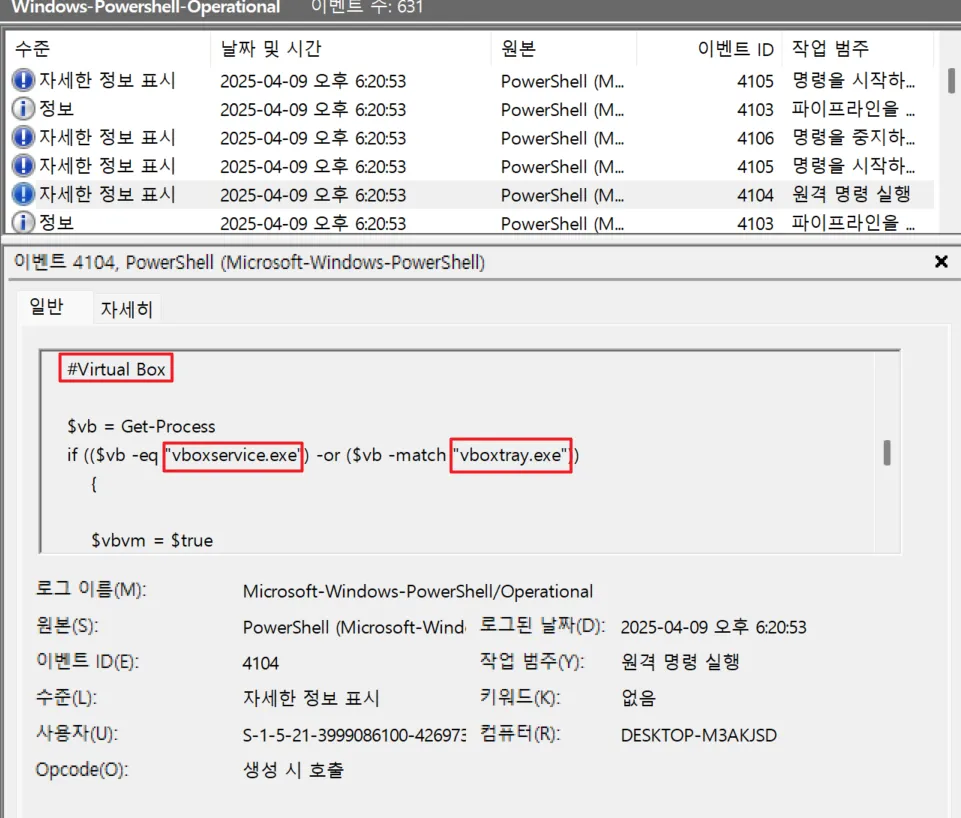Click logged date 2025-04-09 오후 6:20:53 value
The width and height of the screenshot is (961, 818).
click(713, 627)
